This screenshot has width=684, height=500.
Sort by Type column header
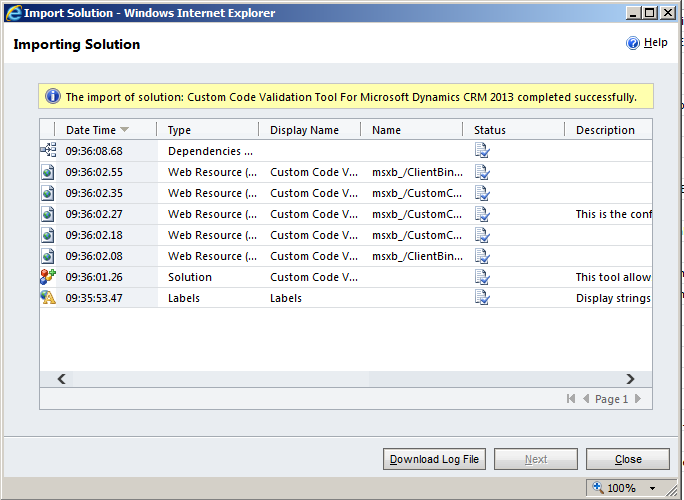point(207,130)
